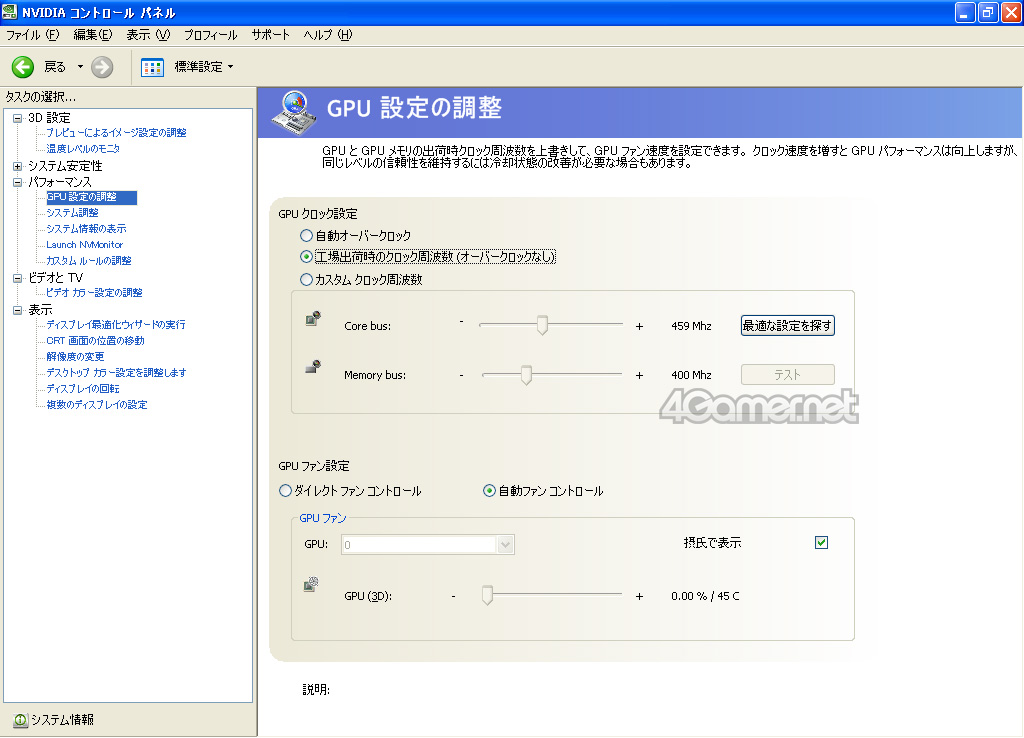Image resolution: width=1024 pixels, height=738 pixels.
Task: Click the 0.00 % / 45 C readout
Action: pyautogui.click(x=705, y=596)
